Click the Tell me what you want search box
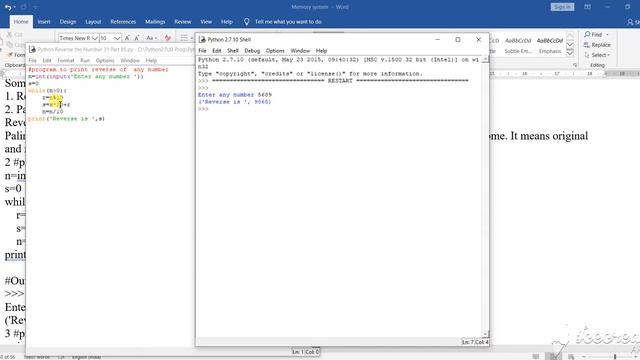Image resolution: width=640 pixels, height=360 pixels. 288,22
